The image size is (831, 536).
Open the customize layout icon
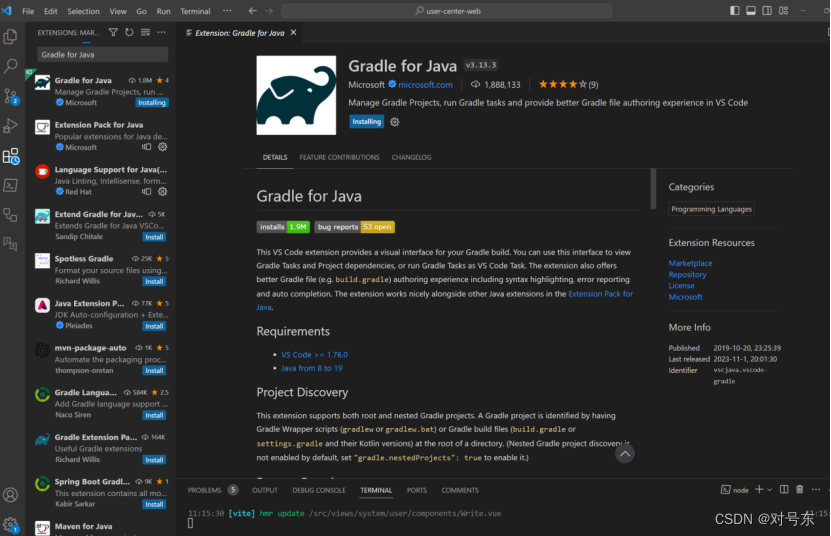tap(783, 11)
